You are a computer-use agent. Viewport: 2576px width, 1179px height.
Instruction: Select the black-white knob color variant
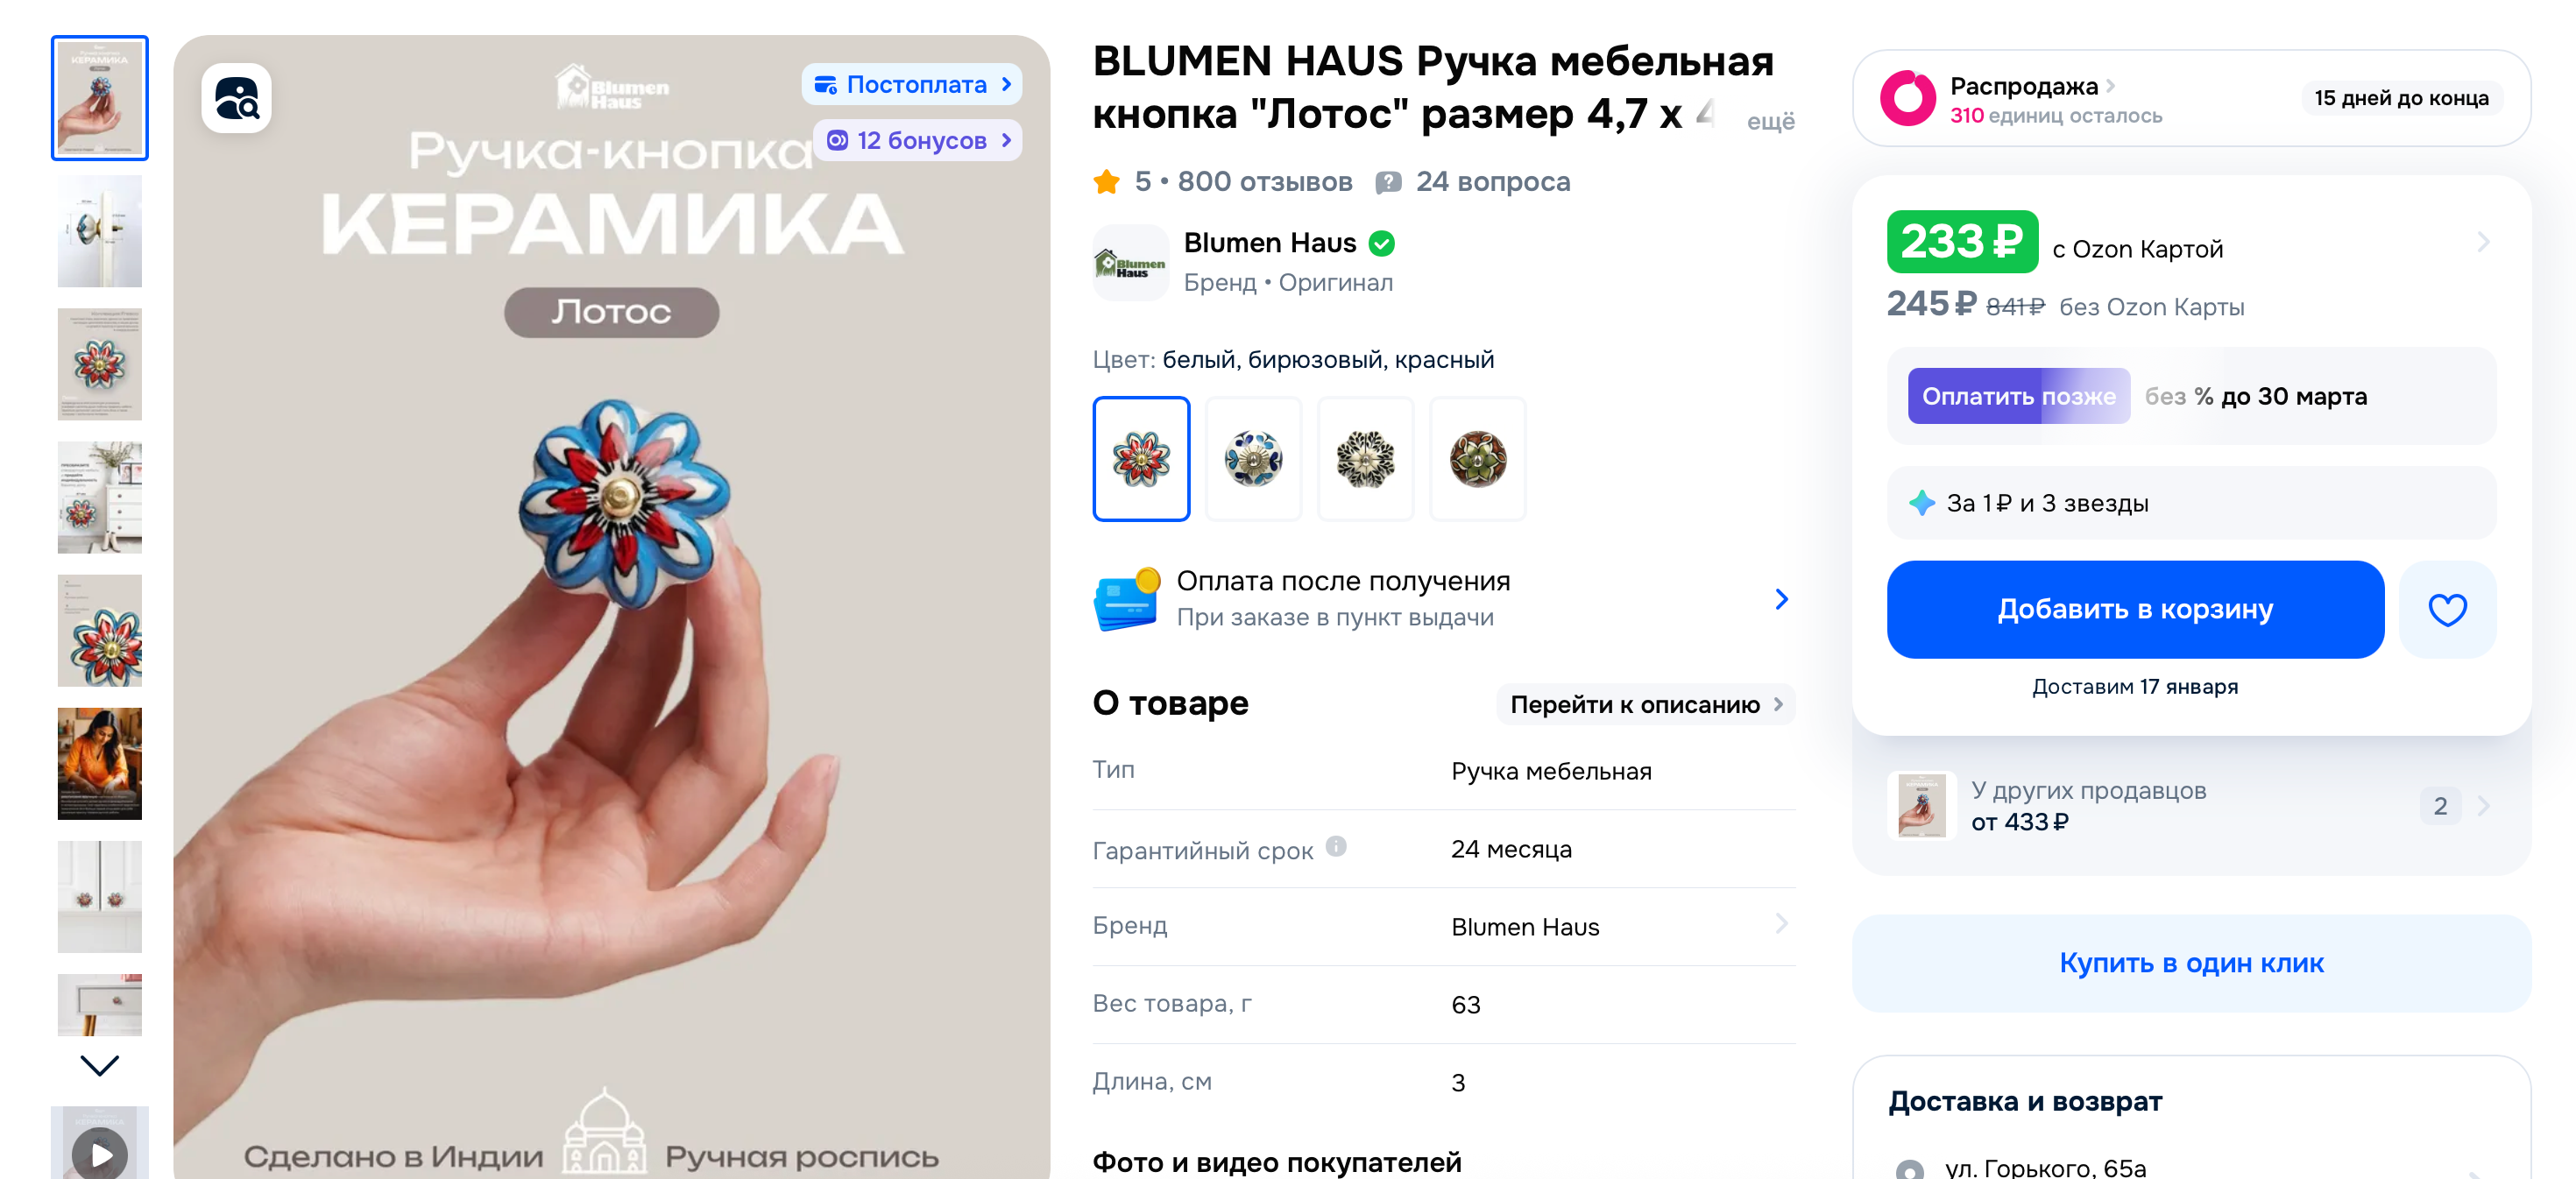1365,459
